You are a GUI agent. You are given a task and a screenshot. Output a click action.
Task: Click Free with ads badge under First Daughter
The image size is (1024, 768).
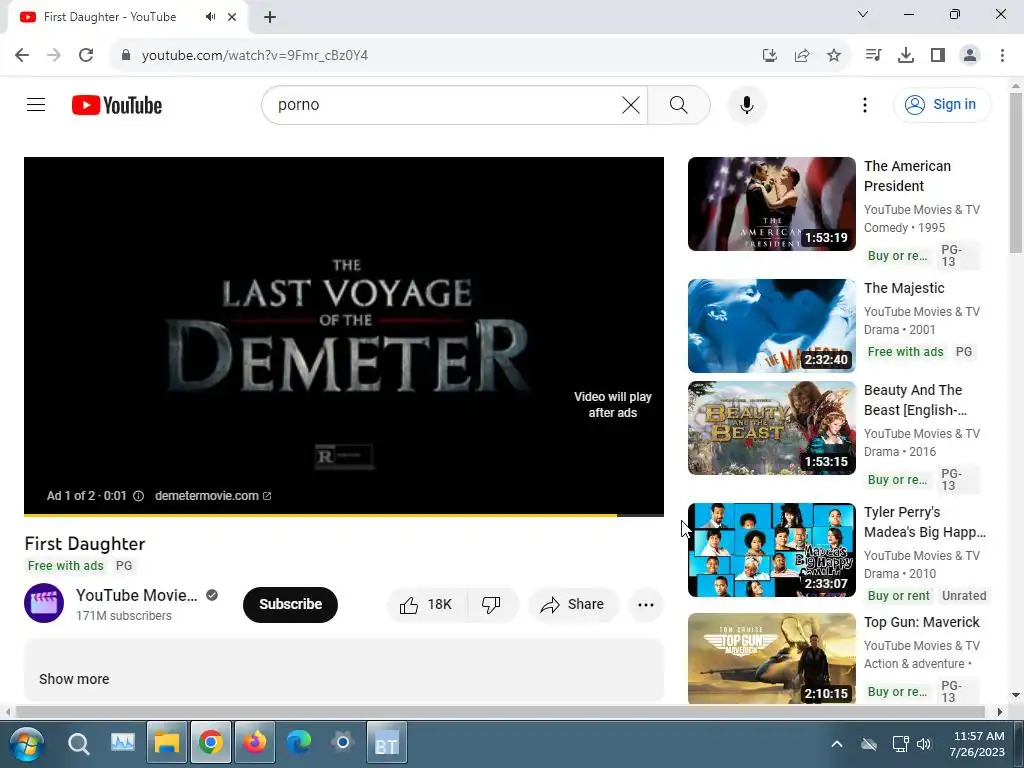click(x=65, y=566)
